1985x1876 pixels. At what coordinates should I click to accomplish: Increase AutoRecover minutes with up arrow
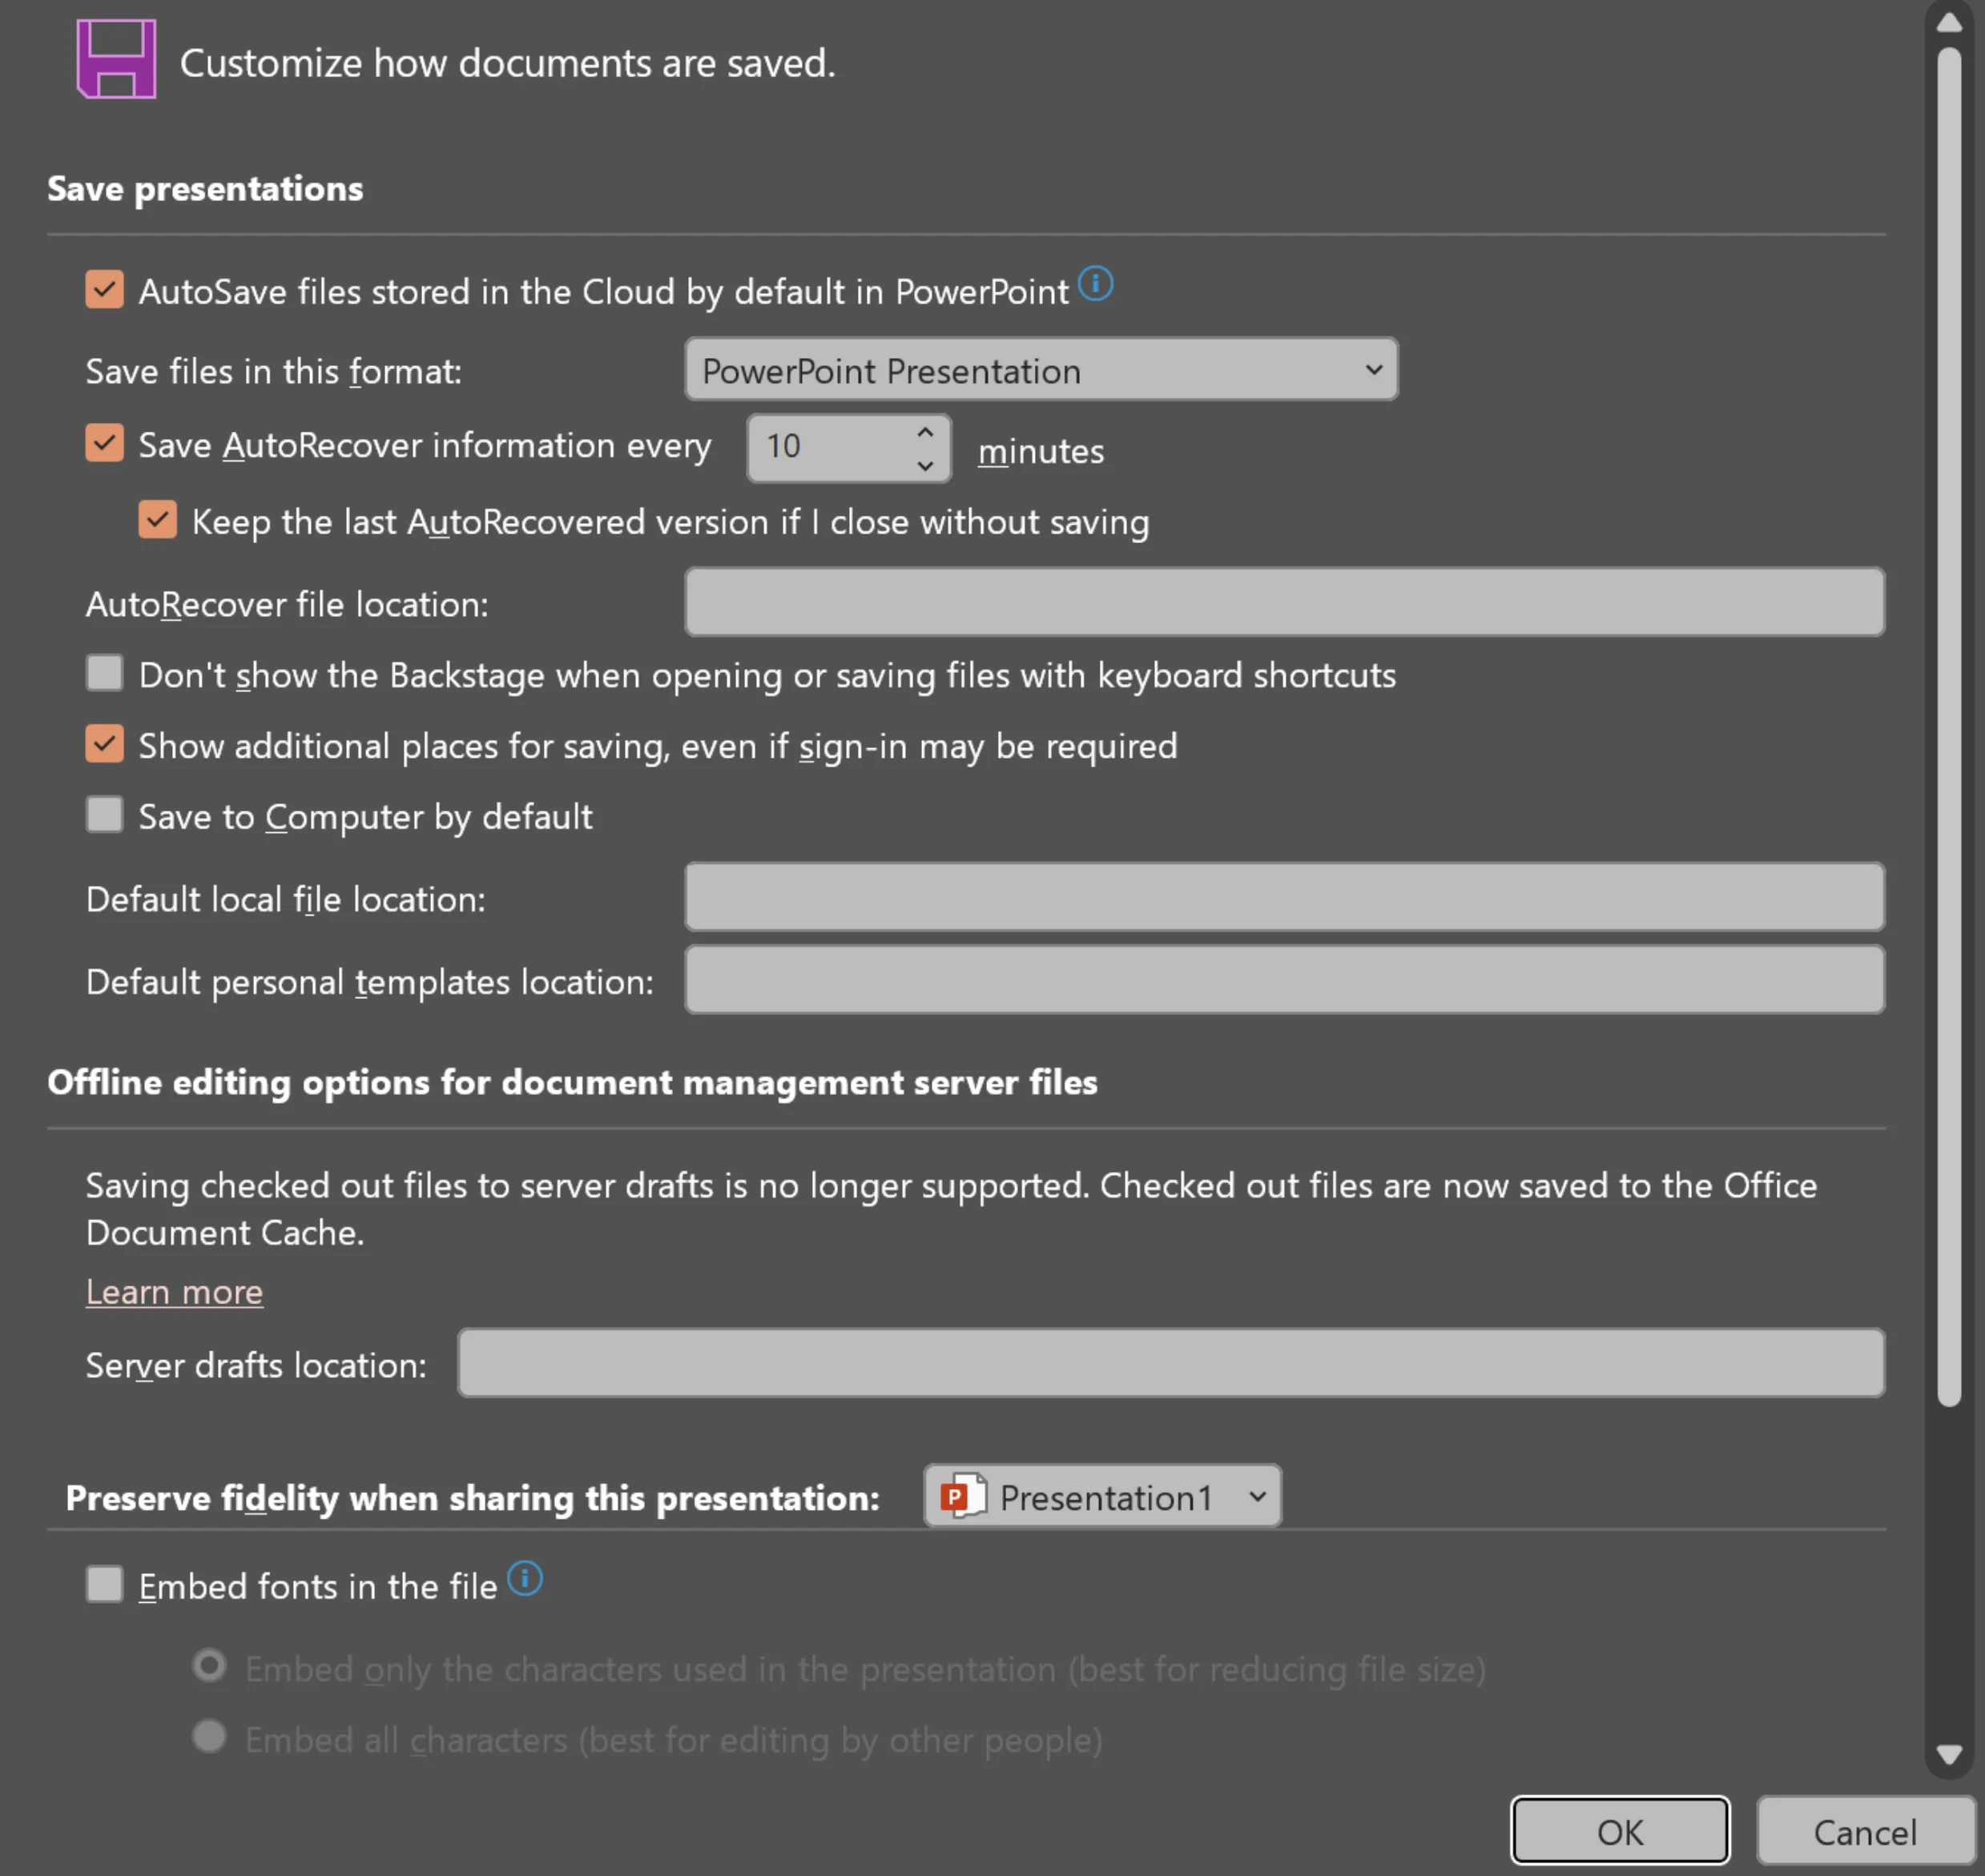click(x=925, y=432)
